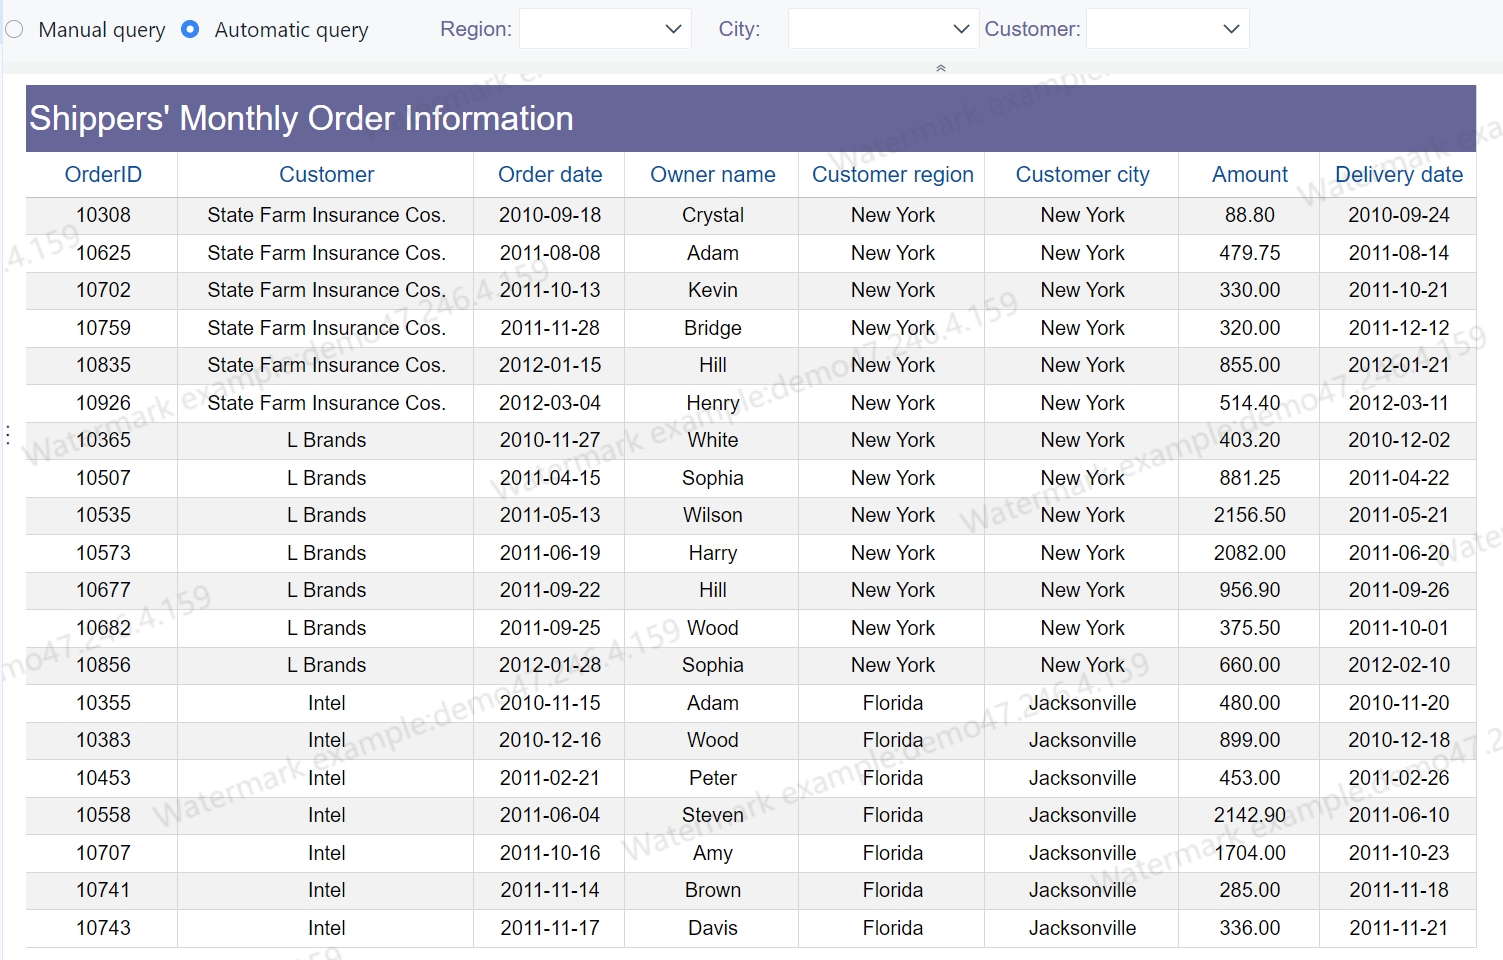
Task: Click the Customer region column header
Action: pos(892,175)
